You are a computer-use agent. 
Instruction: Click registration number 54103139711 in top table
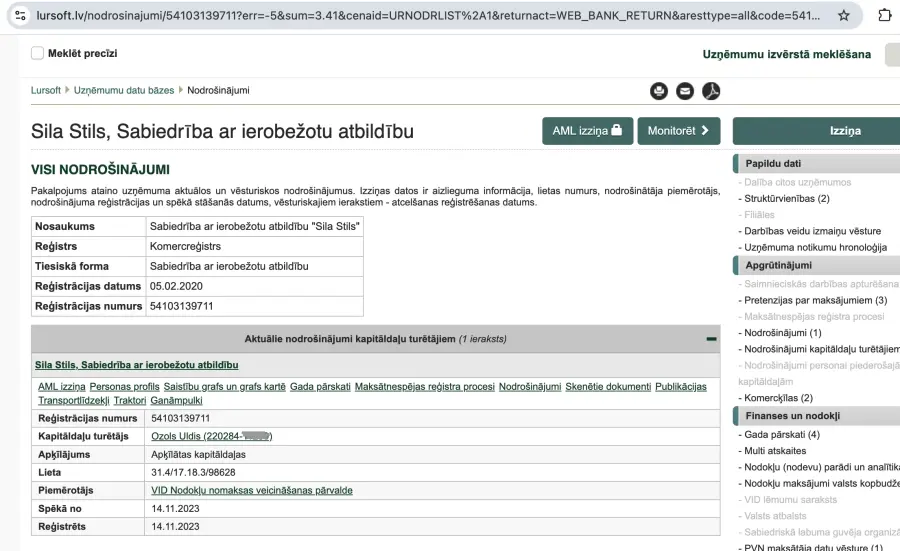181,306
